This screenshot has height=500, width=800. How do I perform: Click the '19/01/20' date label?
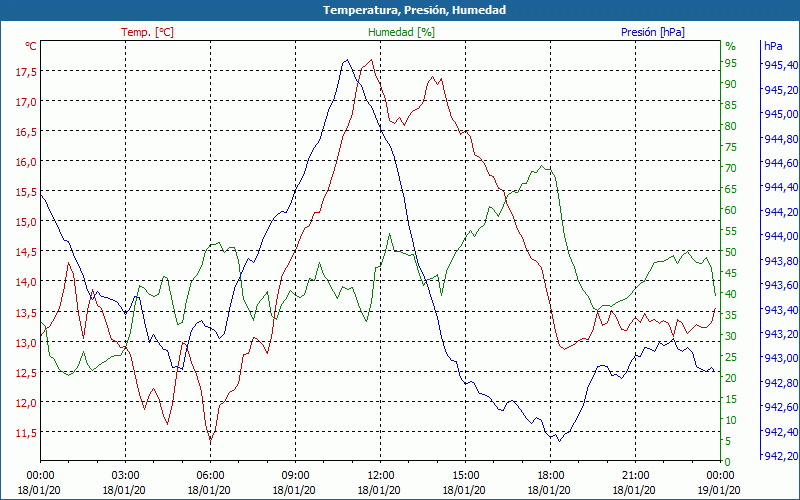pyautogui.click(x=719, y=490)
